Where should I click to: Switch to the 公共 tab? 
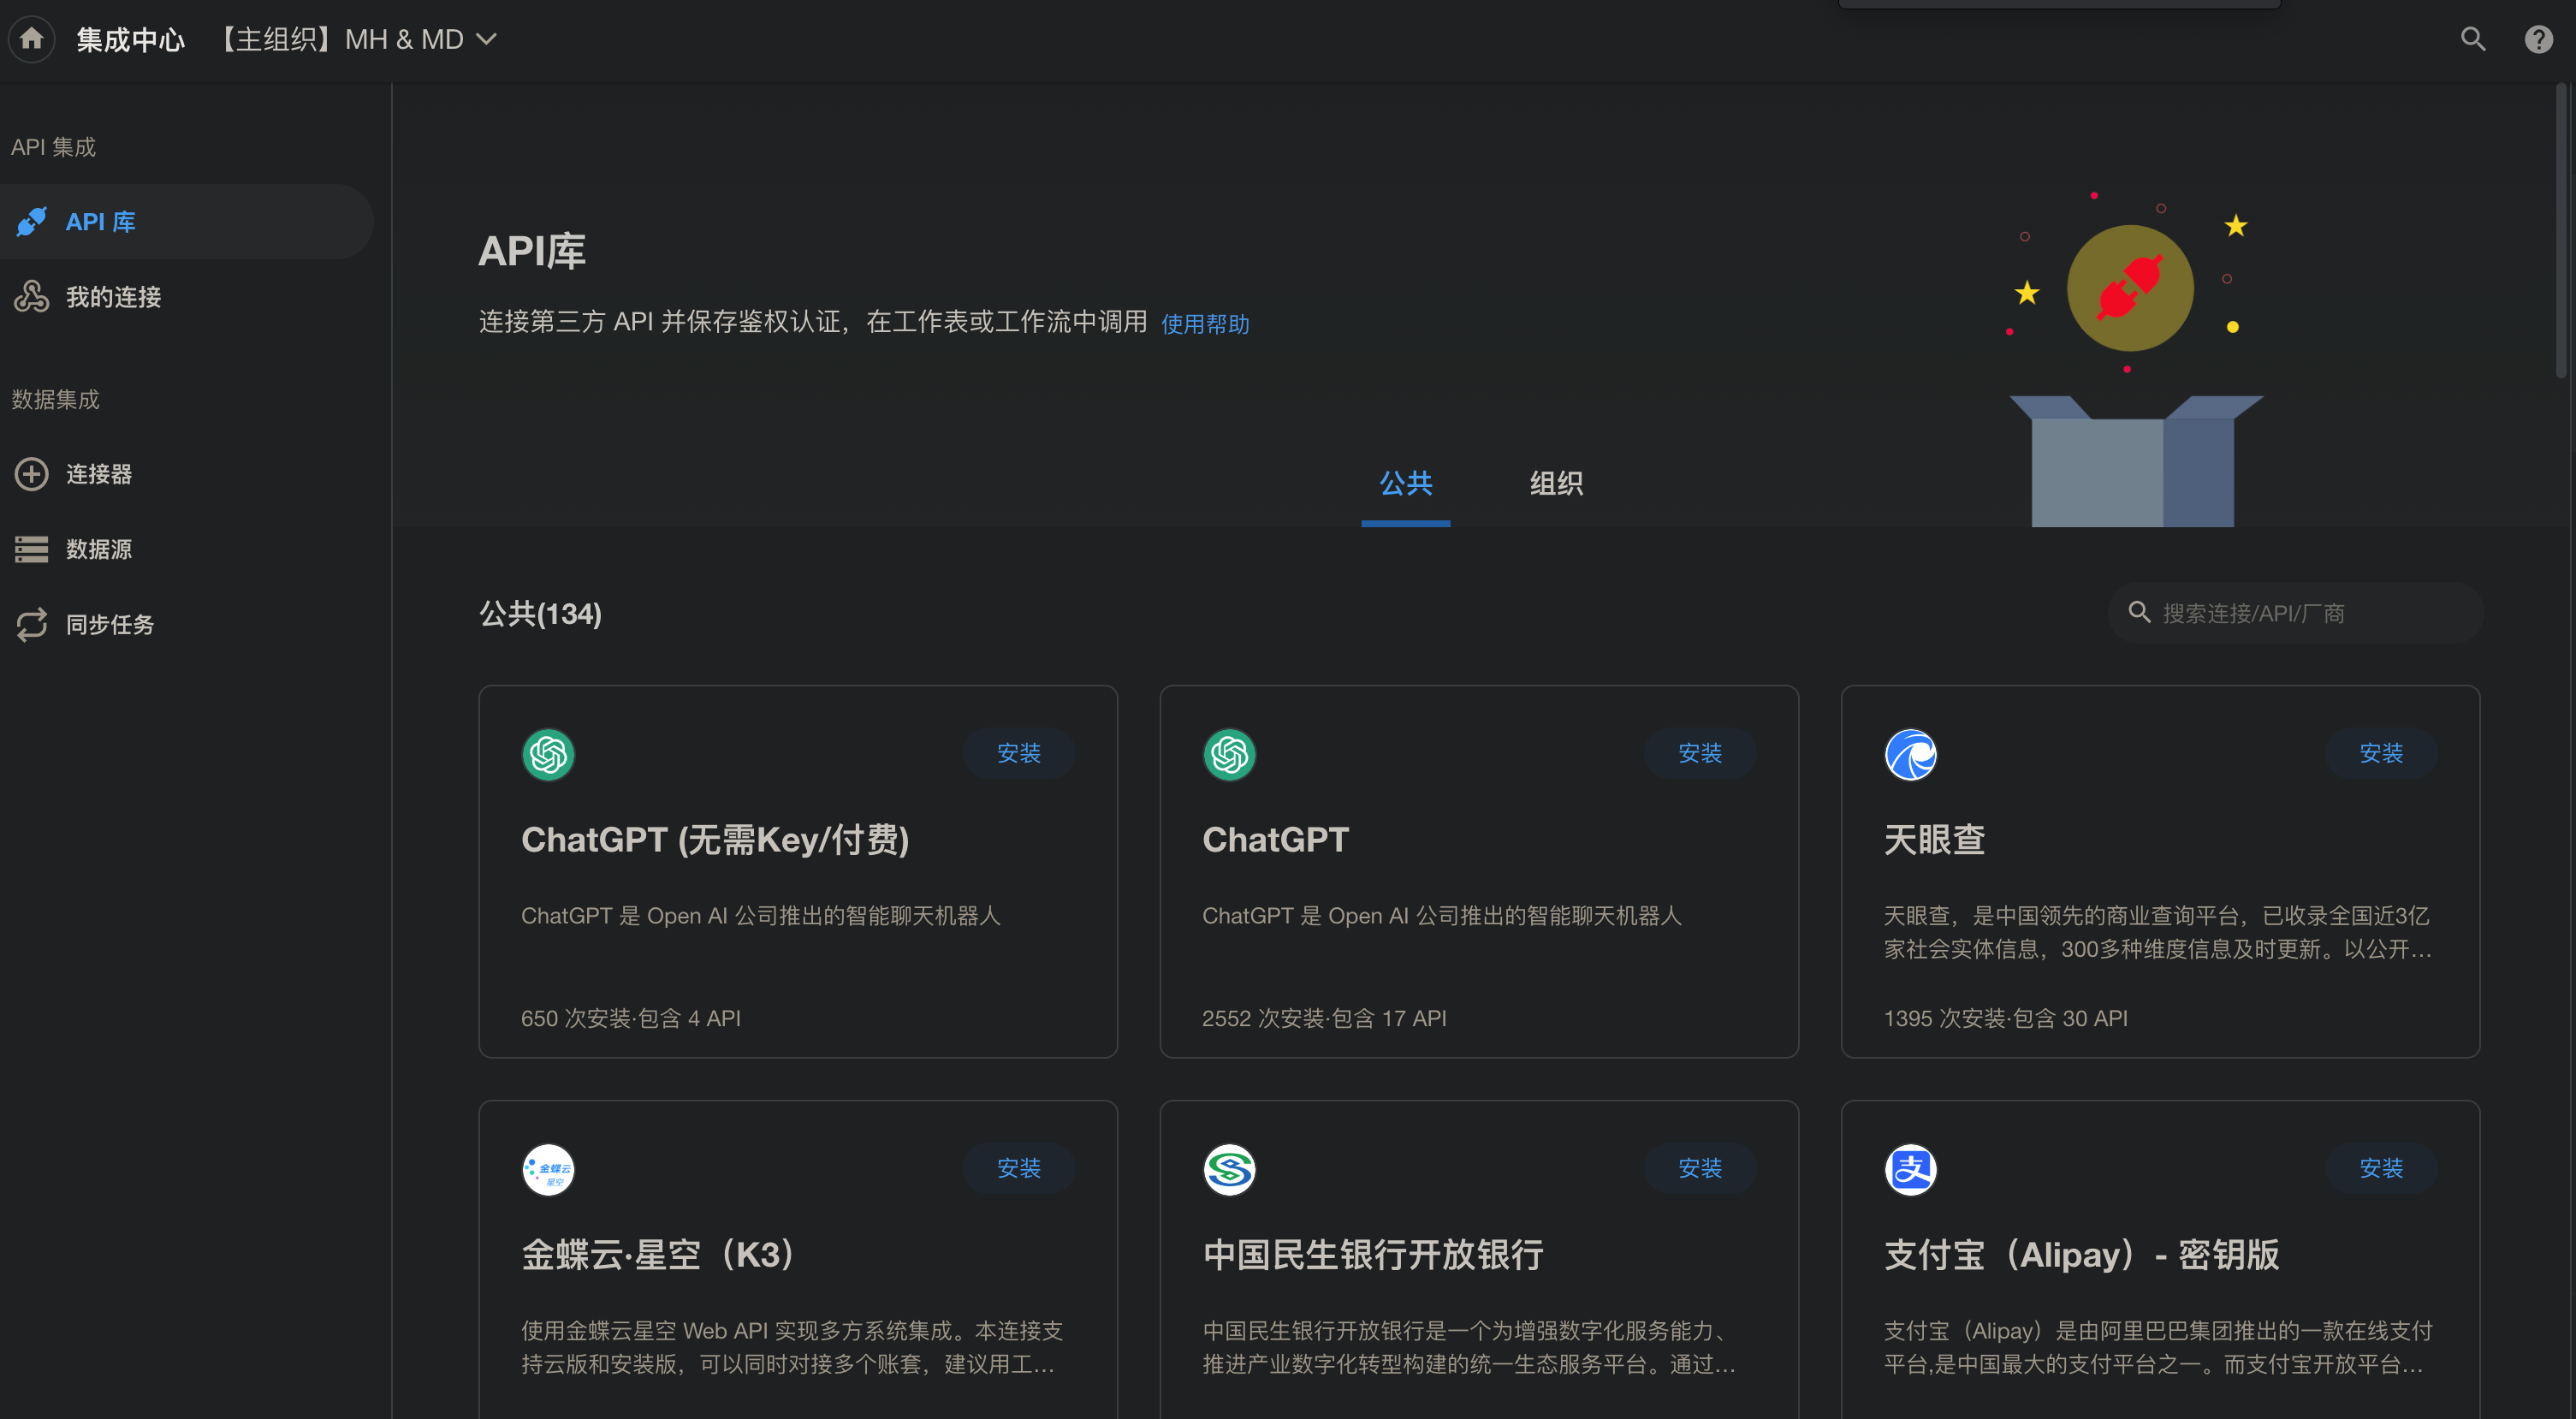[x=1405, y=484]
